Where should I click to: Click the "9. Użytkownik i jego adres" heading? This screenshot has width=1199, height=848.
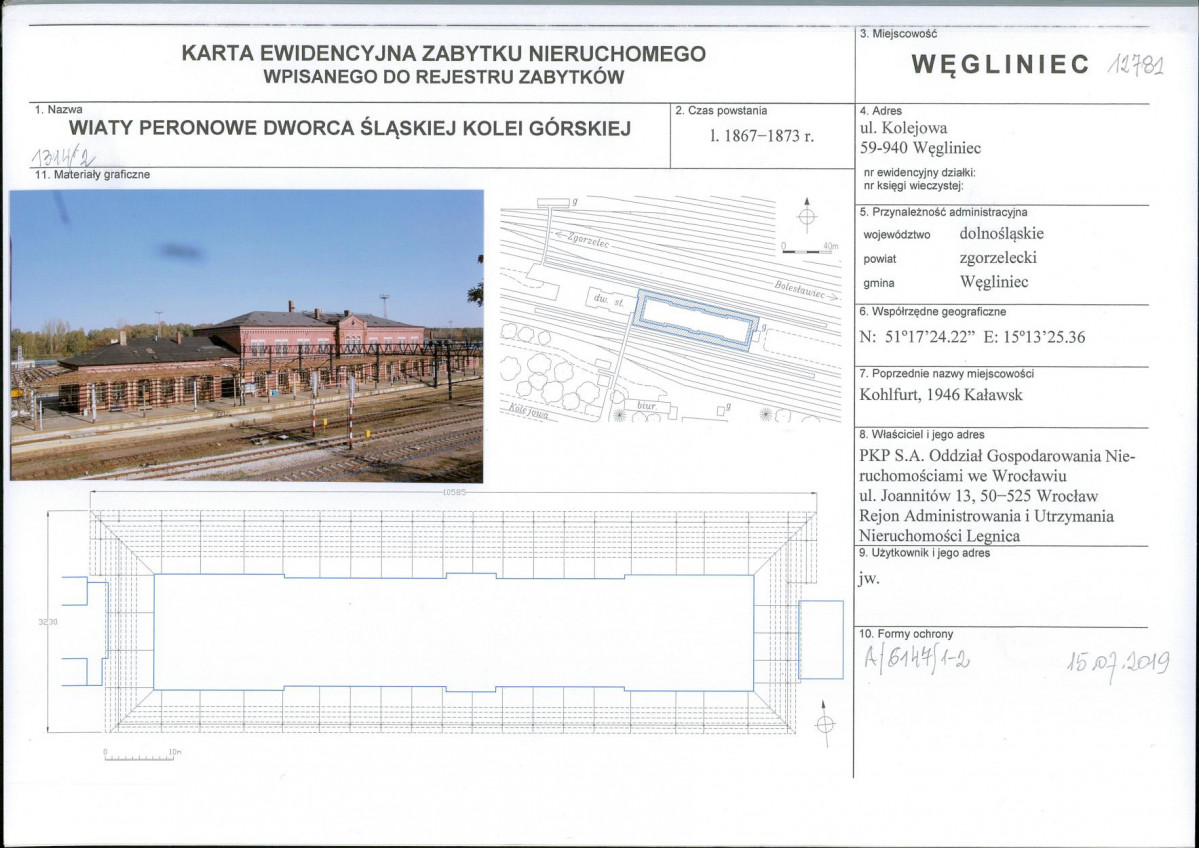(x=924, y=553)
